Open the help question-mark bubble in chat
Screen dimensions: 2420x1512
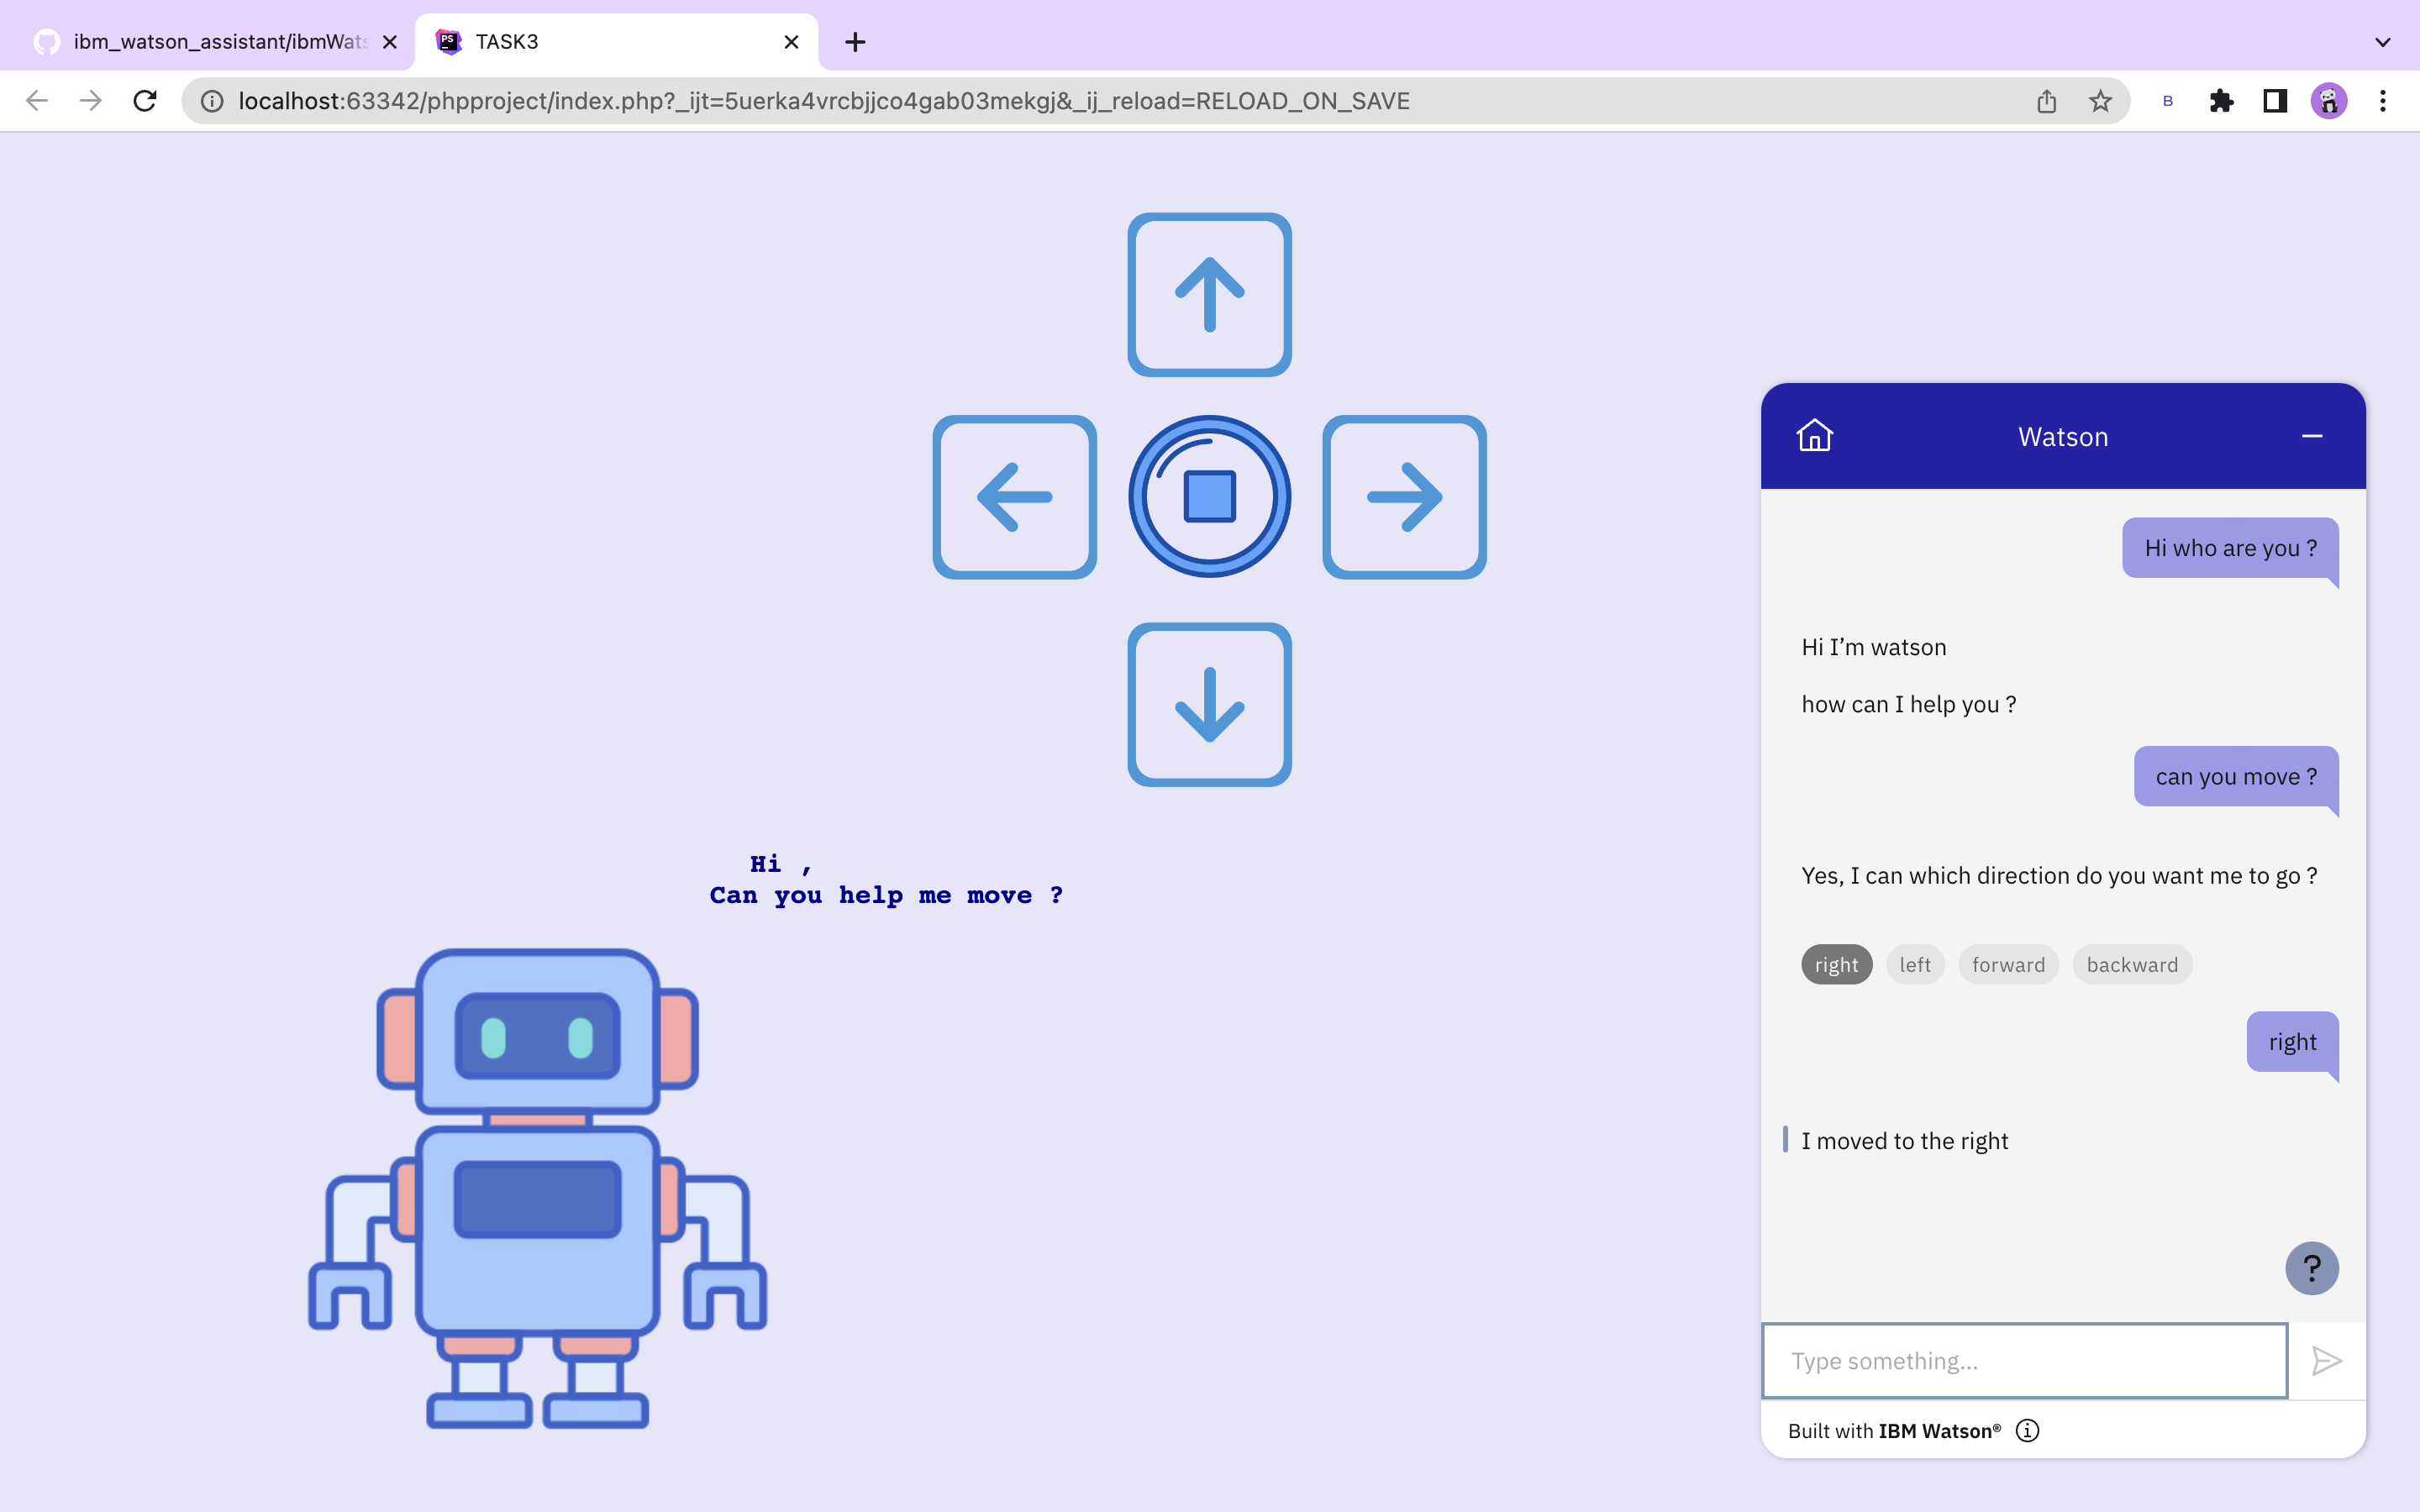2310,1268
